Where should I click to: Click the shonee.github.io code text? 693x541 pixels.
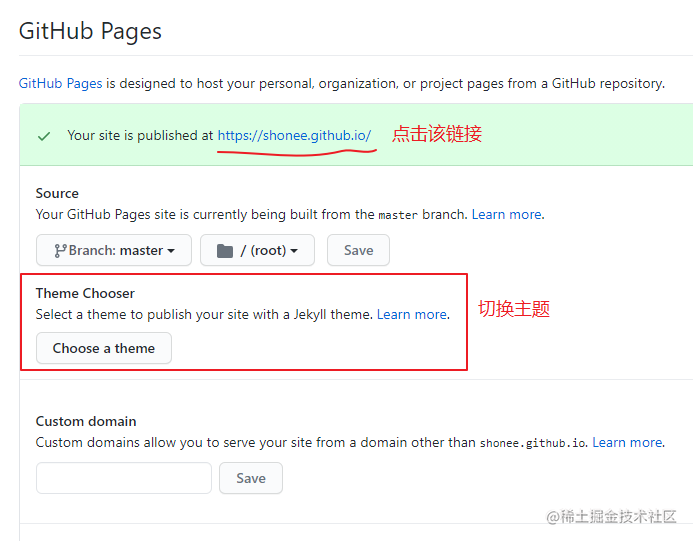pos(533,443)
